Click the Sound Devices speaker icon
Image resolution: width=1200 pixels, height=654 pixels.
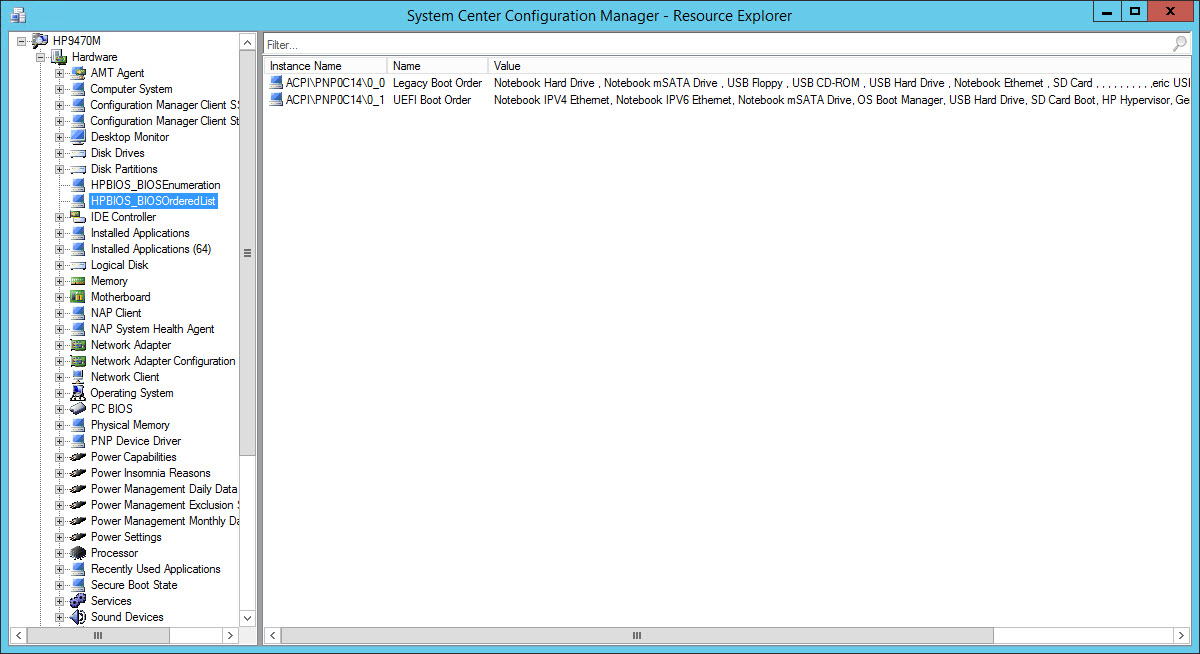coord(78,617)
